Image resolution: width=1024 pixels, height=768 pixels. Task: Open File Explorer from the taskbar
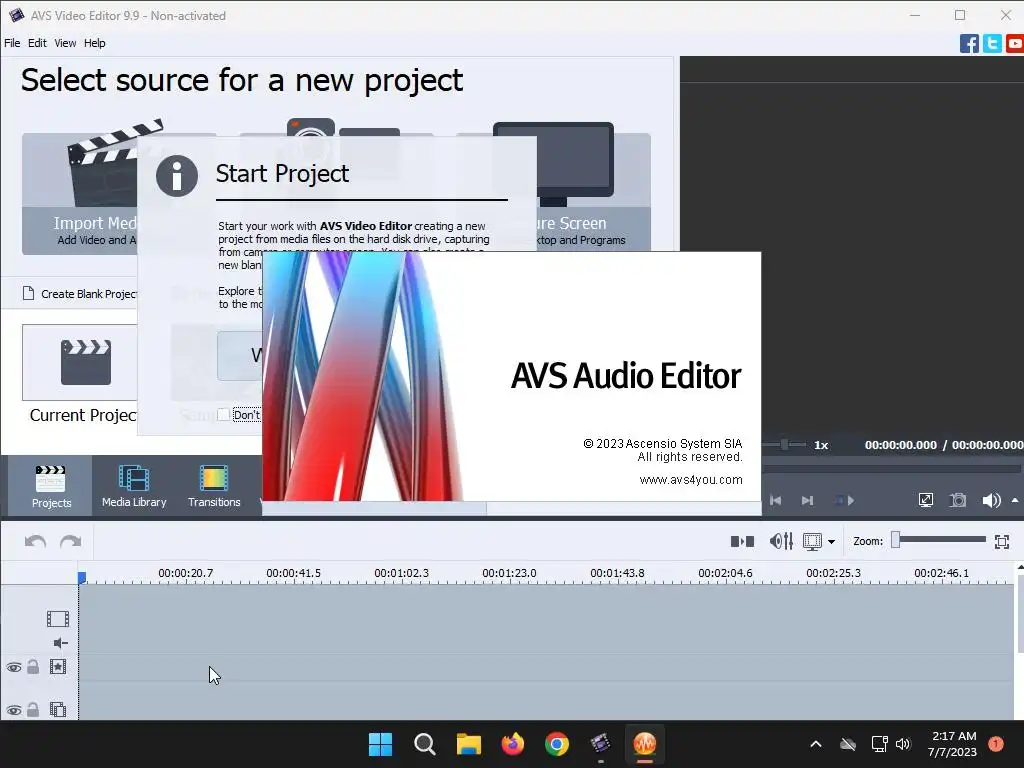(468, 744)
